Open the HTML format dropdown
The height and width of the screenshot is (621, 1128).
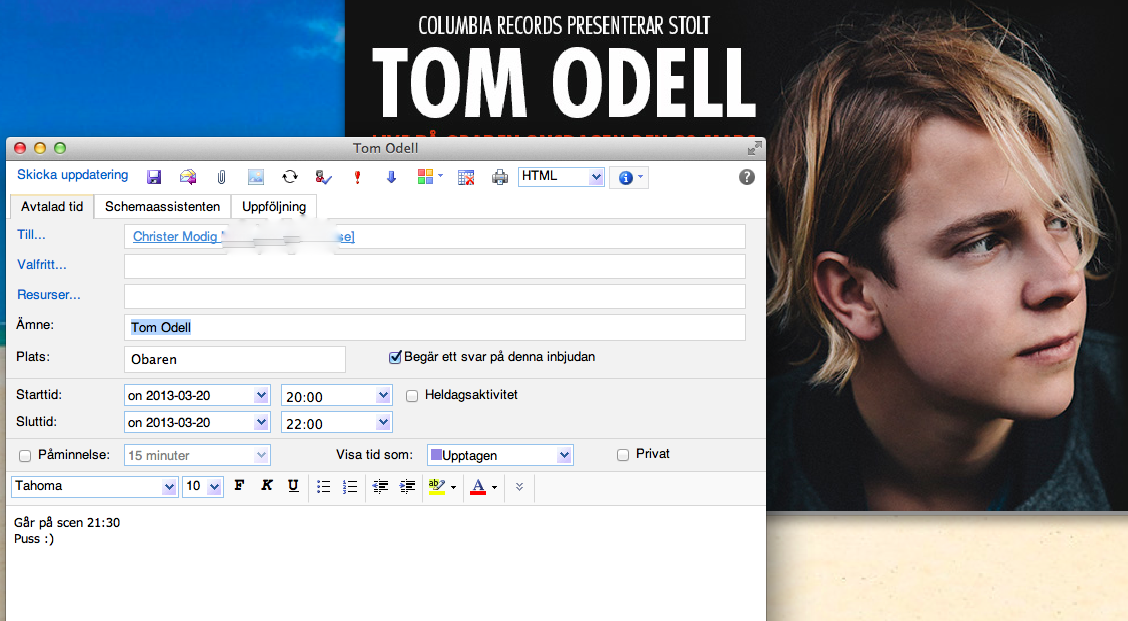(x=596, y=177)
